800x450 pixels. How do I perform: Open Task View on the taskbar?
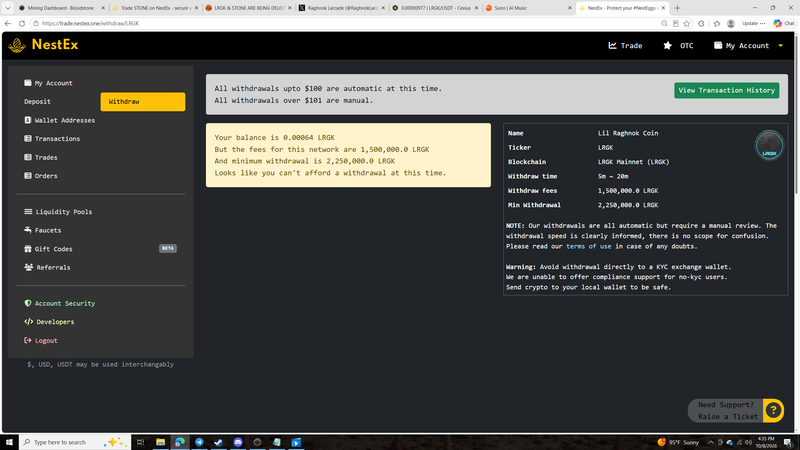[x=140, y=442]
